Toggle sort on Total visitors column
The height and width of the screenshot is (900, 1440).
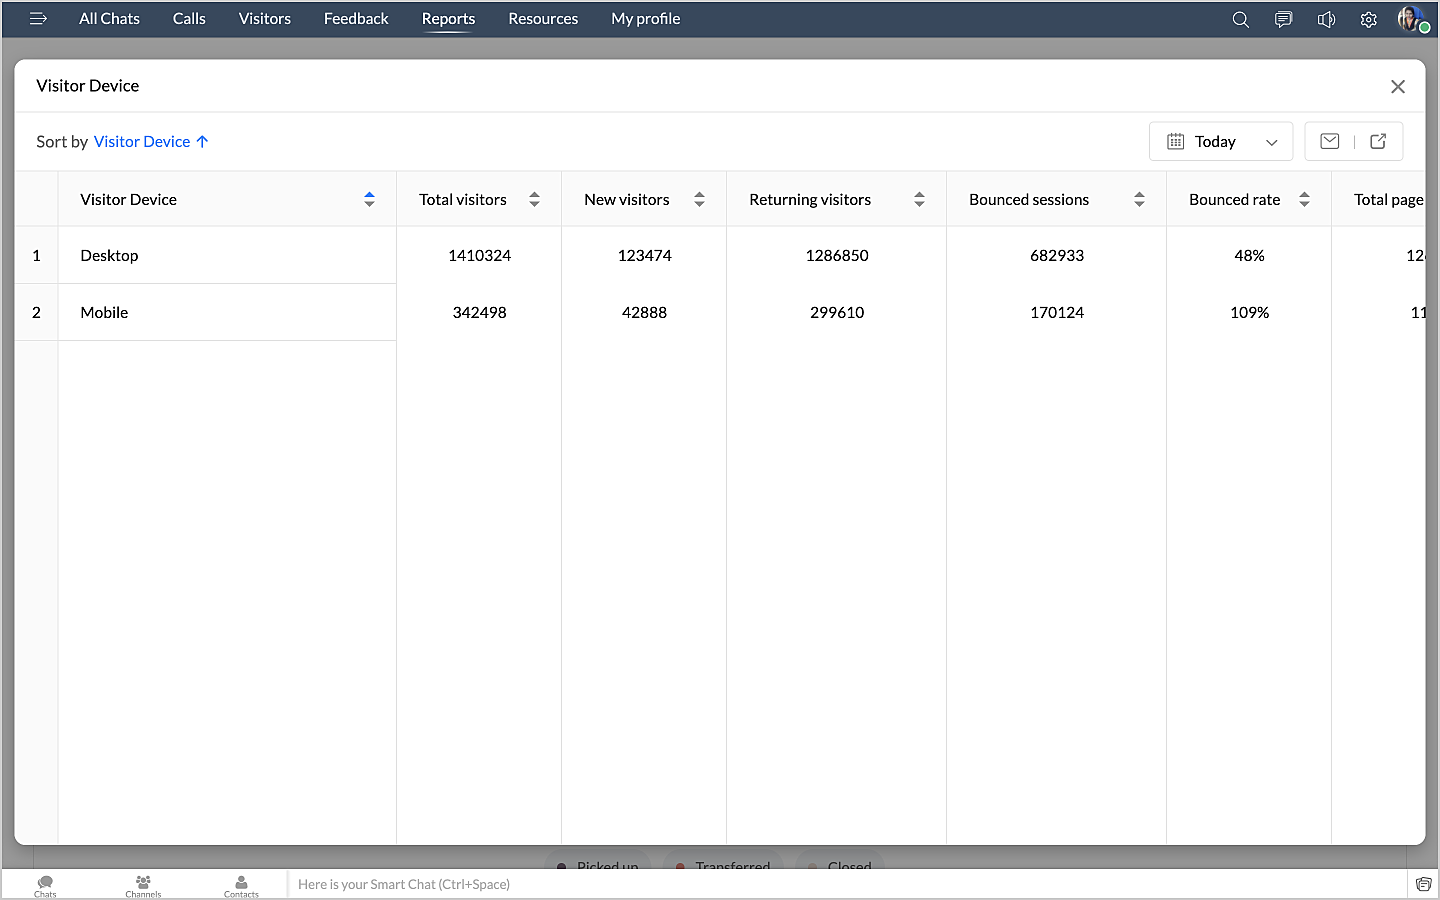534,200
